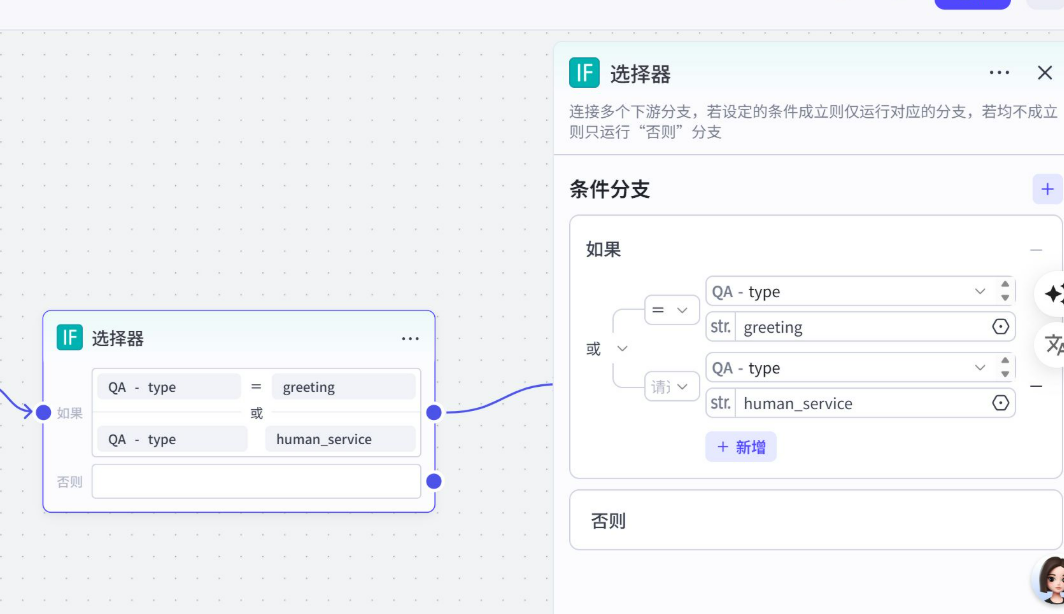The width and height of the screenshot is (1064, 614).
Task: Click the str. type label for human_service
Action: pos(721,403)
